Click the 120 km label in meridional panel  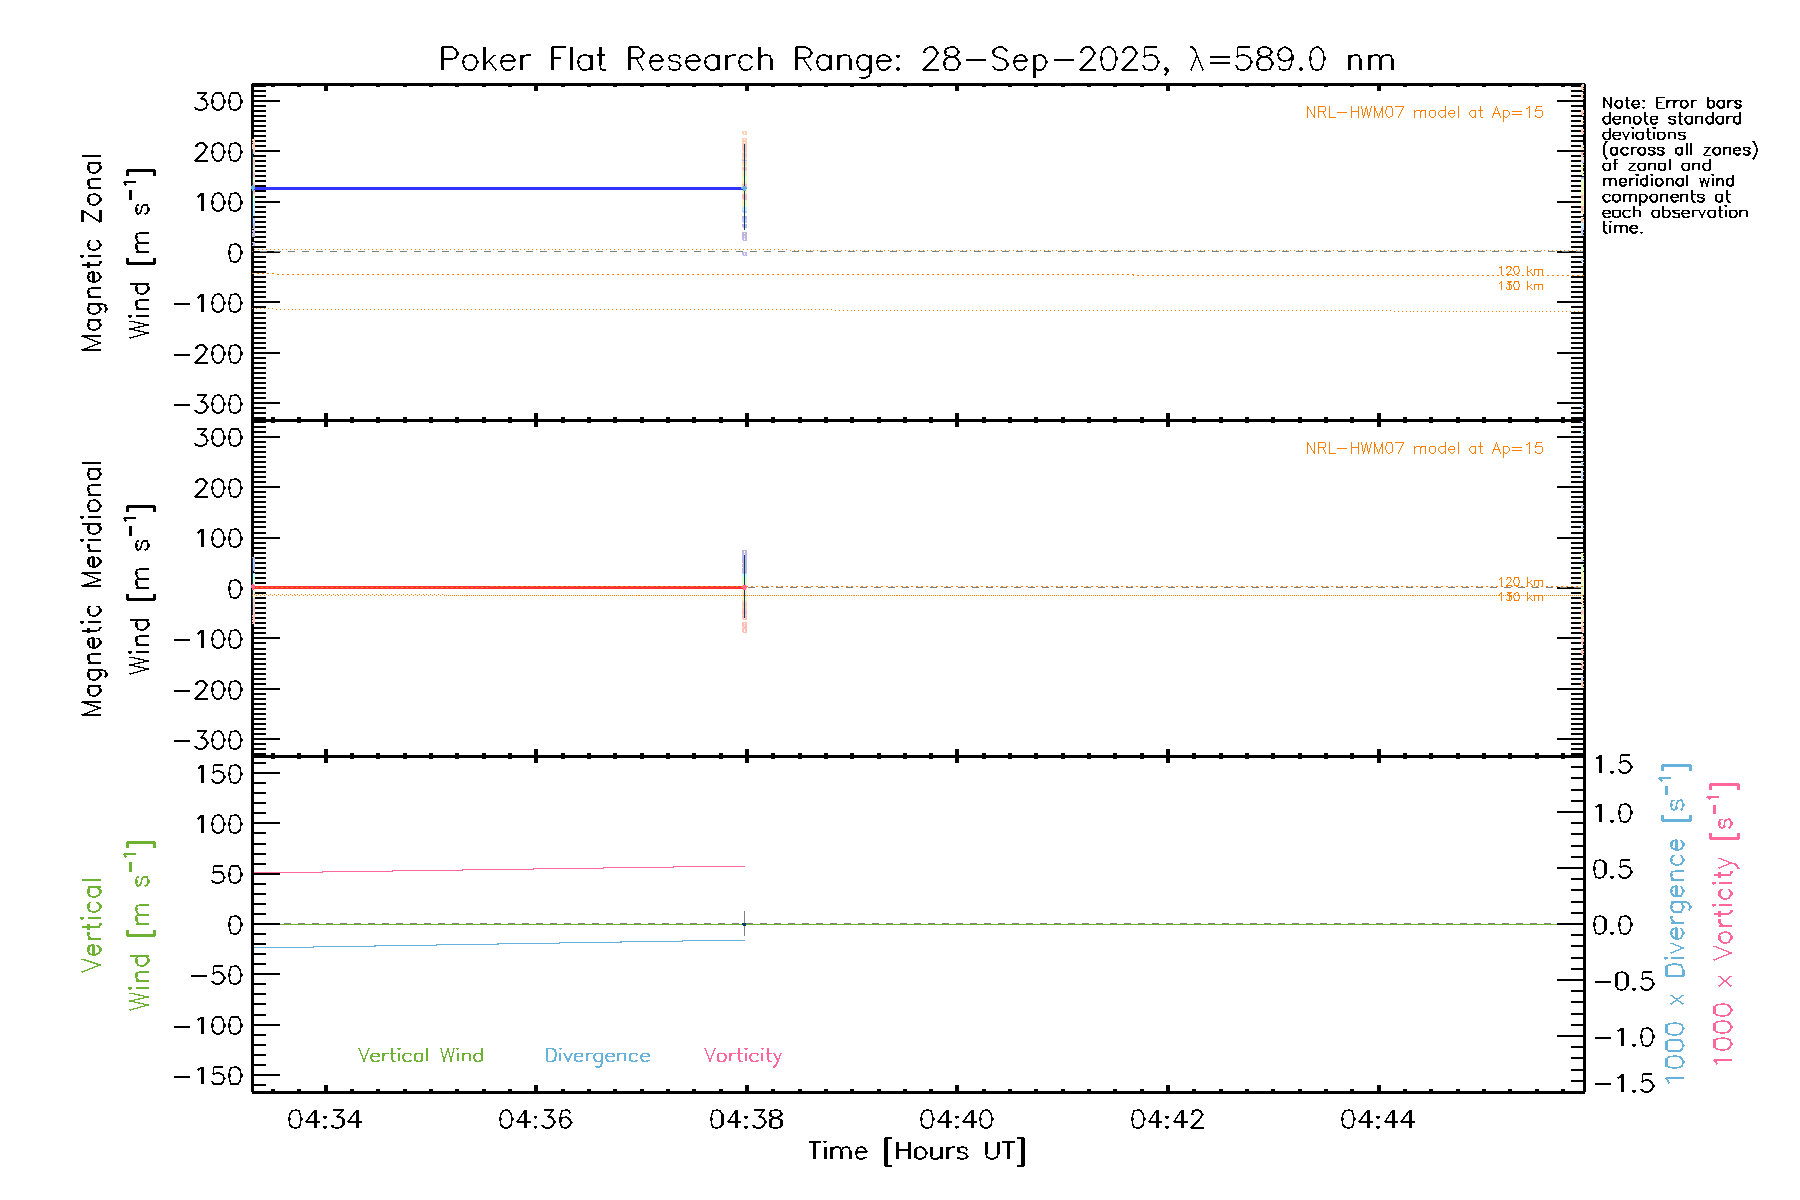(x=1520, y=582)
